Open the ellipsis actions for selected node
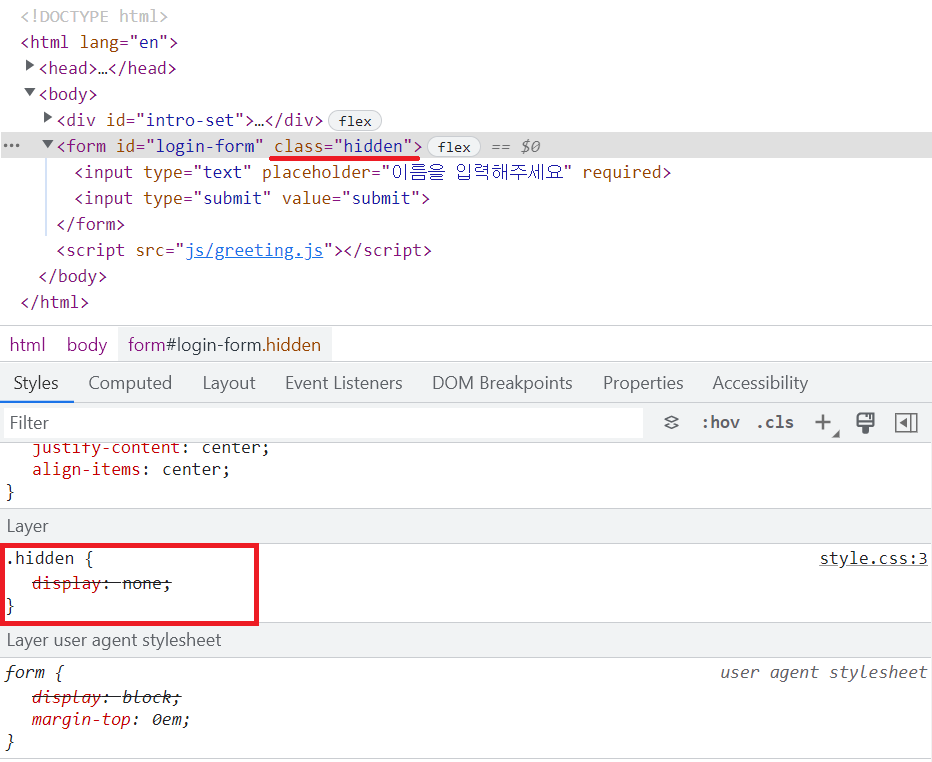This screenshot has height=762, width=932. [x=12, y=146]
